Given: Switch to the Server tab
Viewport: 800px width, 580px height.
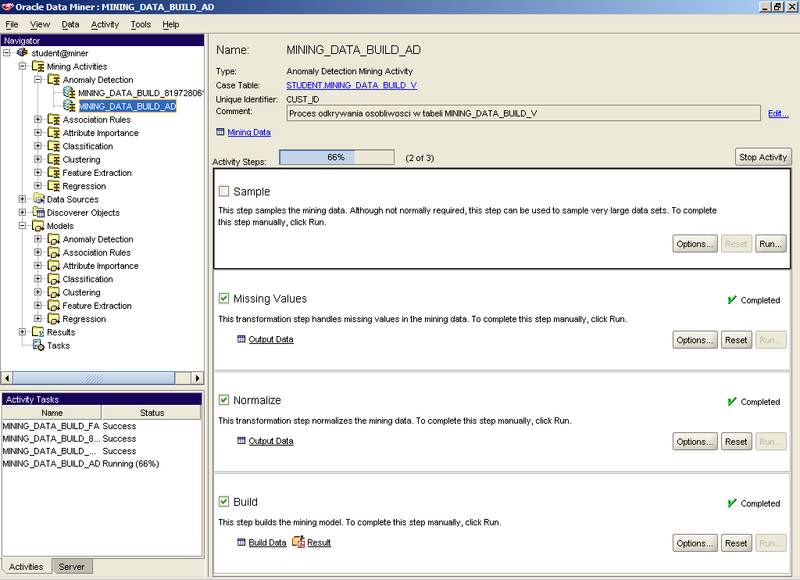Looking at the screenshot, I should [72, 566].
